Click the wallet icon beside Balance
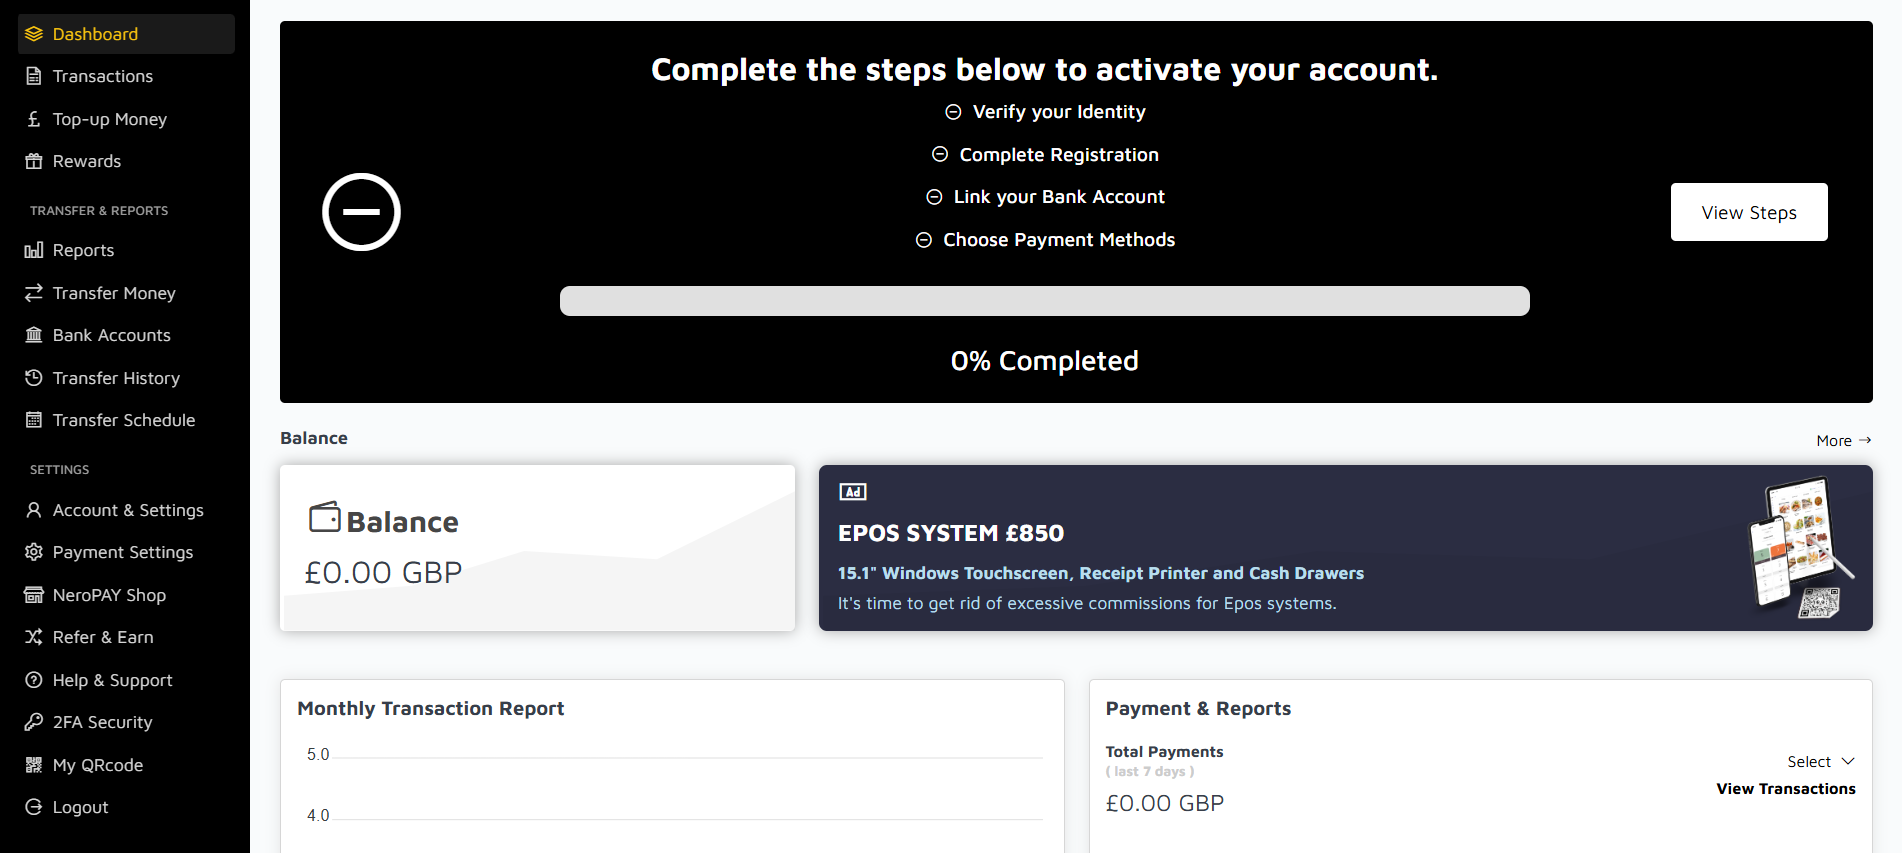This screenshot has height=853, width=1902. tap(325, 518)
